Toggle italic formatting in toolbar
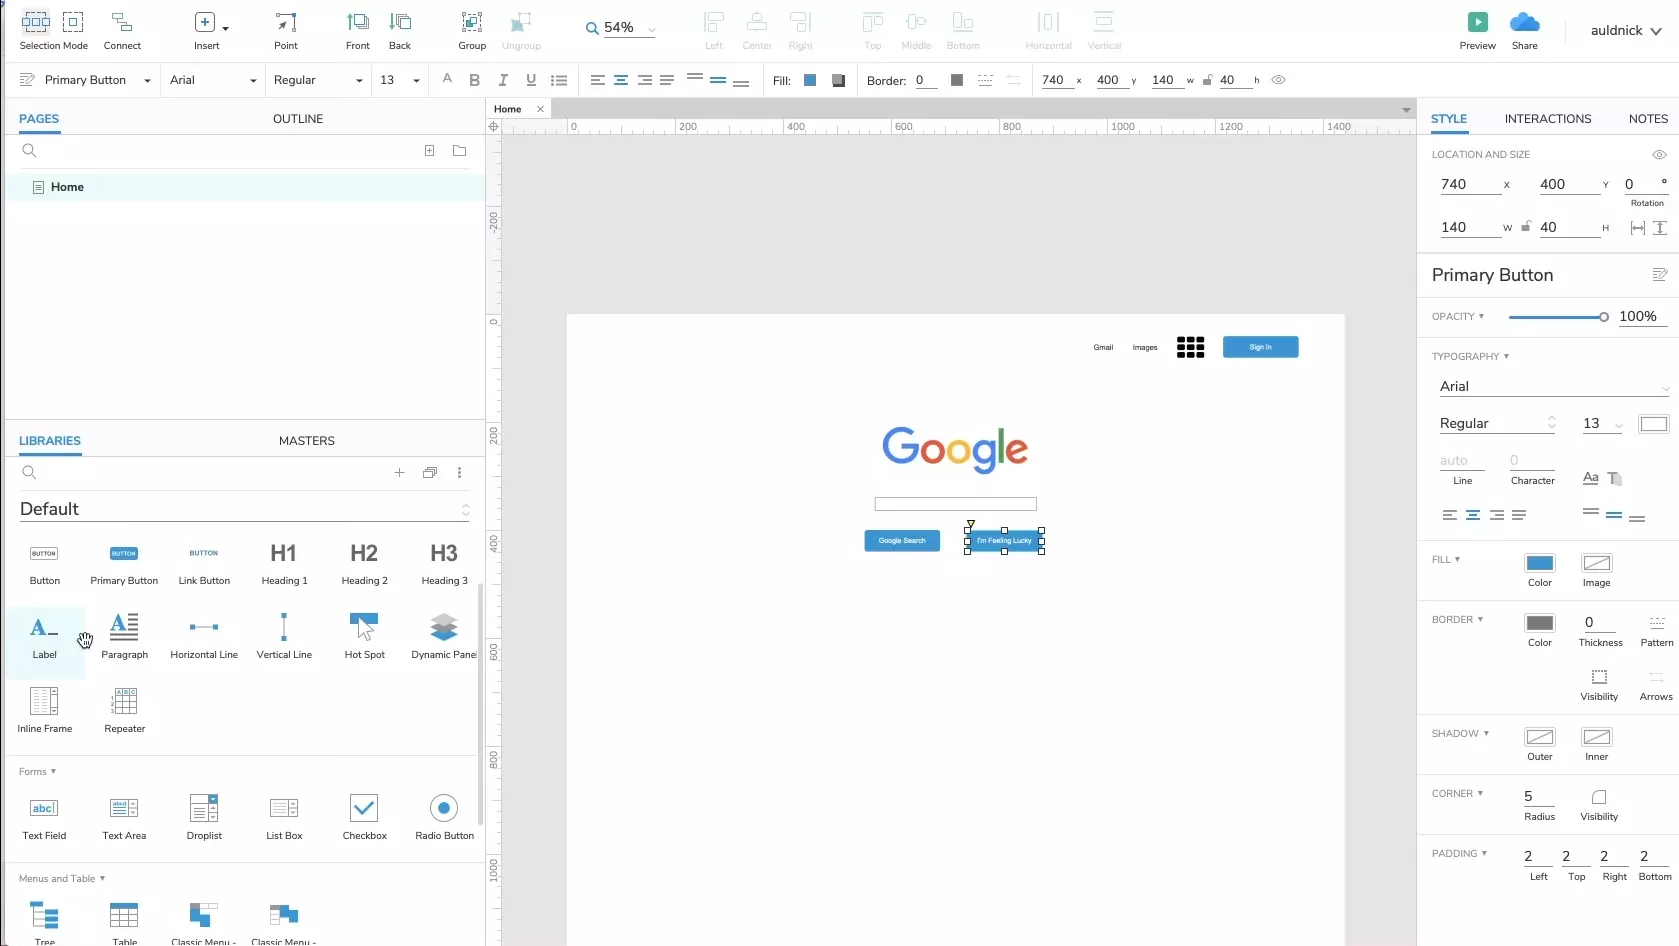This screenshot has height=946, width=1679. click(x=503, y=80)
